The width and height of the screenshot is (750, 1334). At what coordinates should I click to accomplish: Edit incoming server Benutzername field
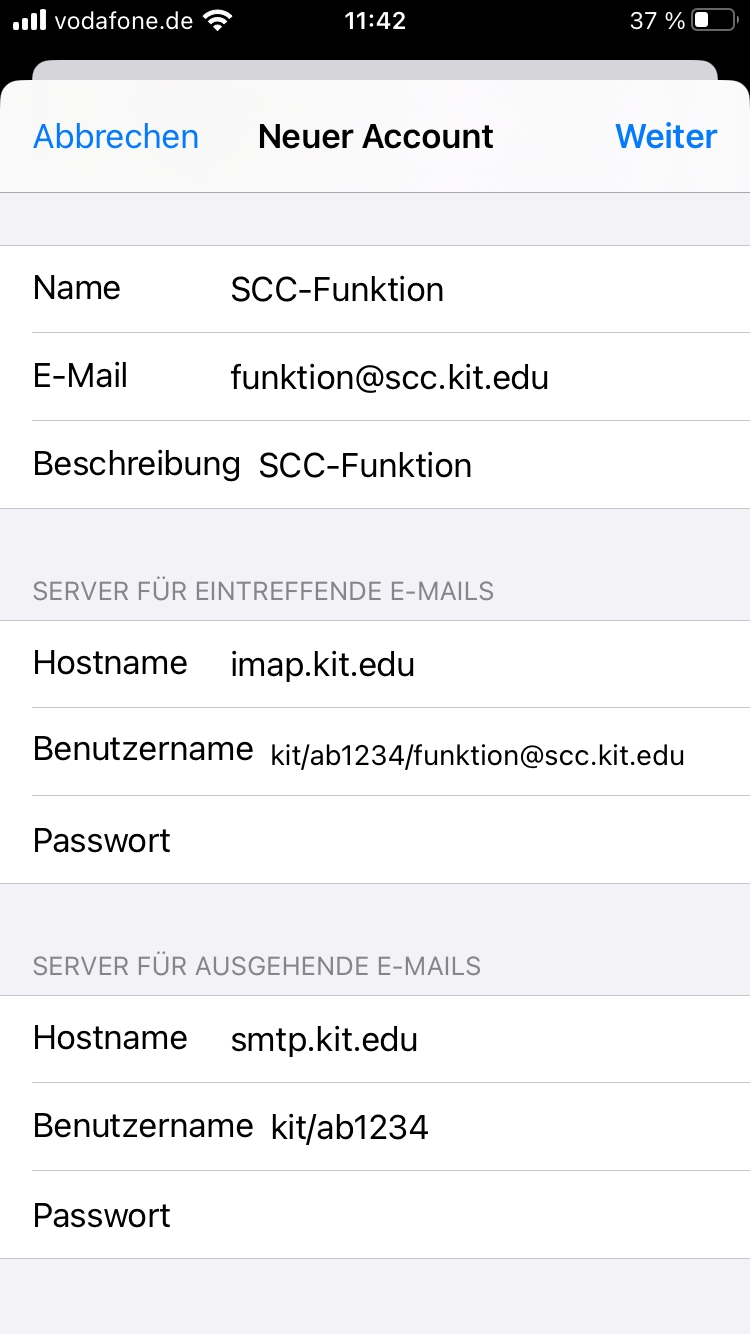pyautogui.click(x=477, y=754)
